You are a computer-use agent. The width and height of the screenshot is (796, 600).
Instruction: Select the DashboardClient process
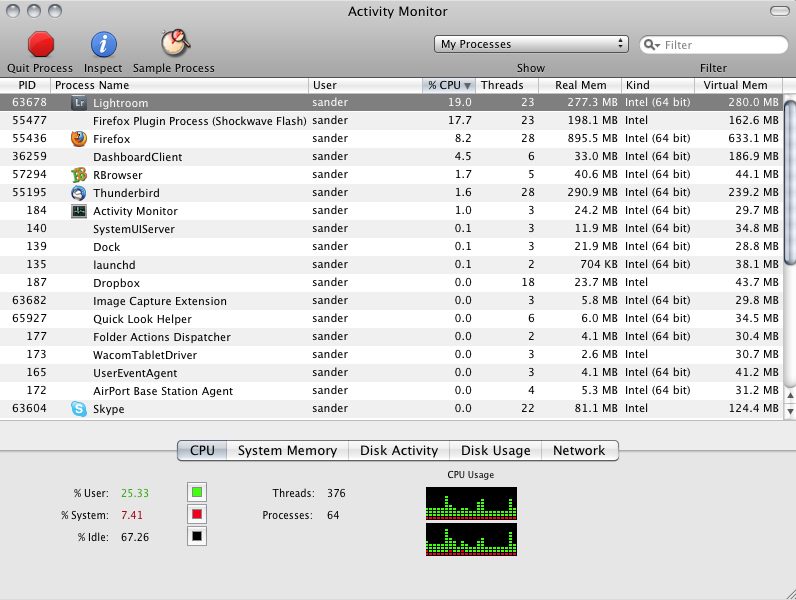[391, 156]
